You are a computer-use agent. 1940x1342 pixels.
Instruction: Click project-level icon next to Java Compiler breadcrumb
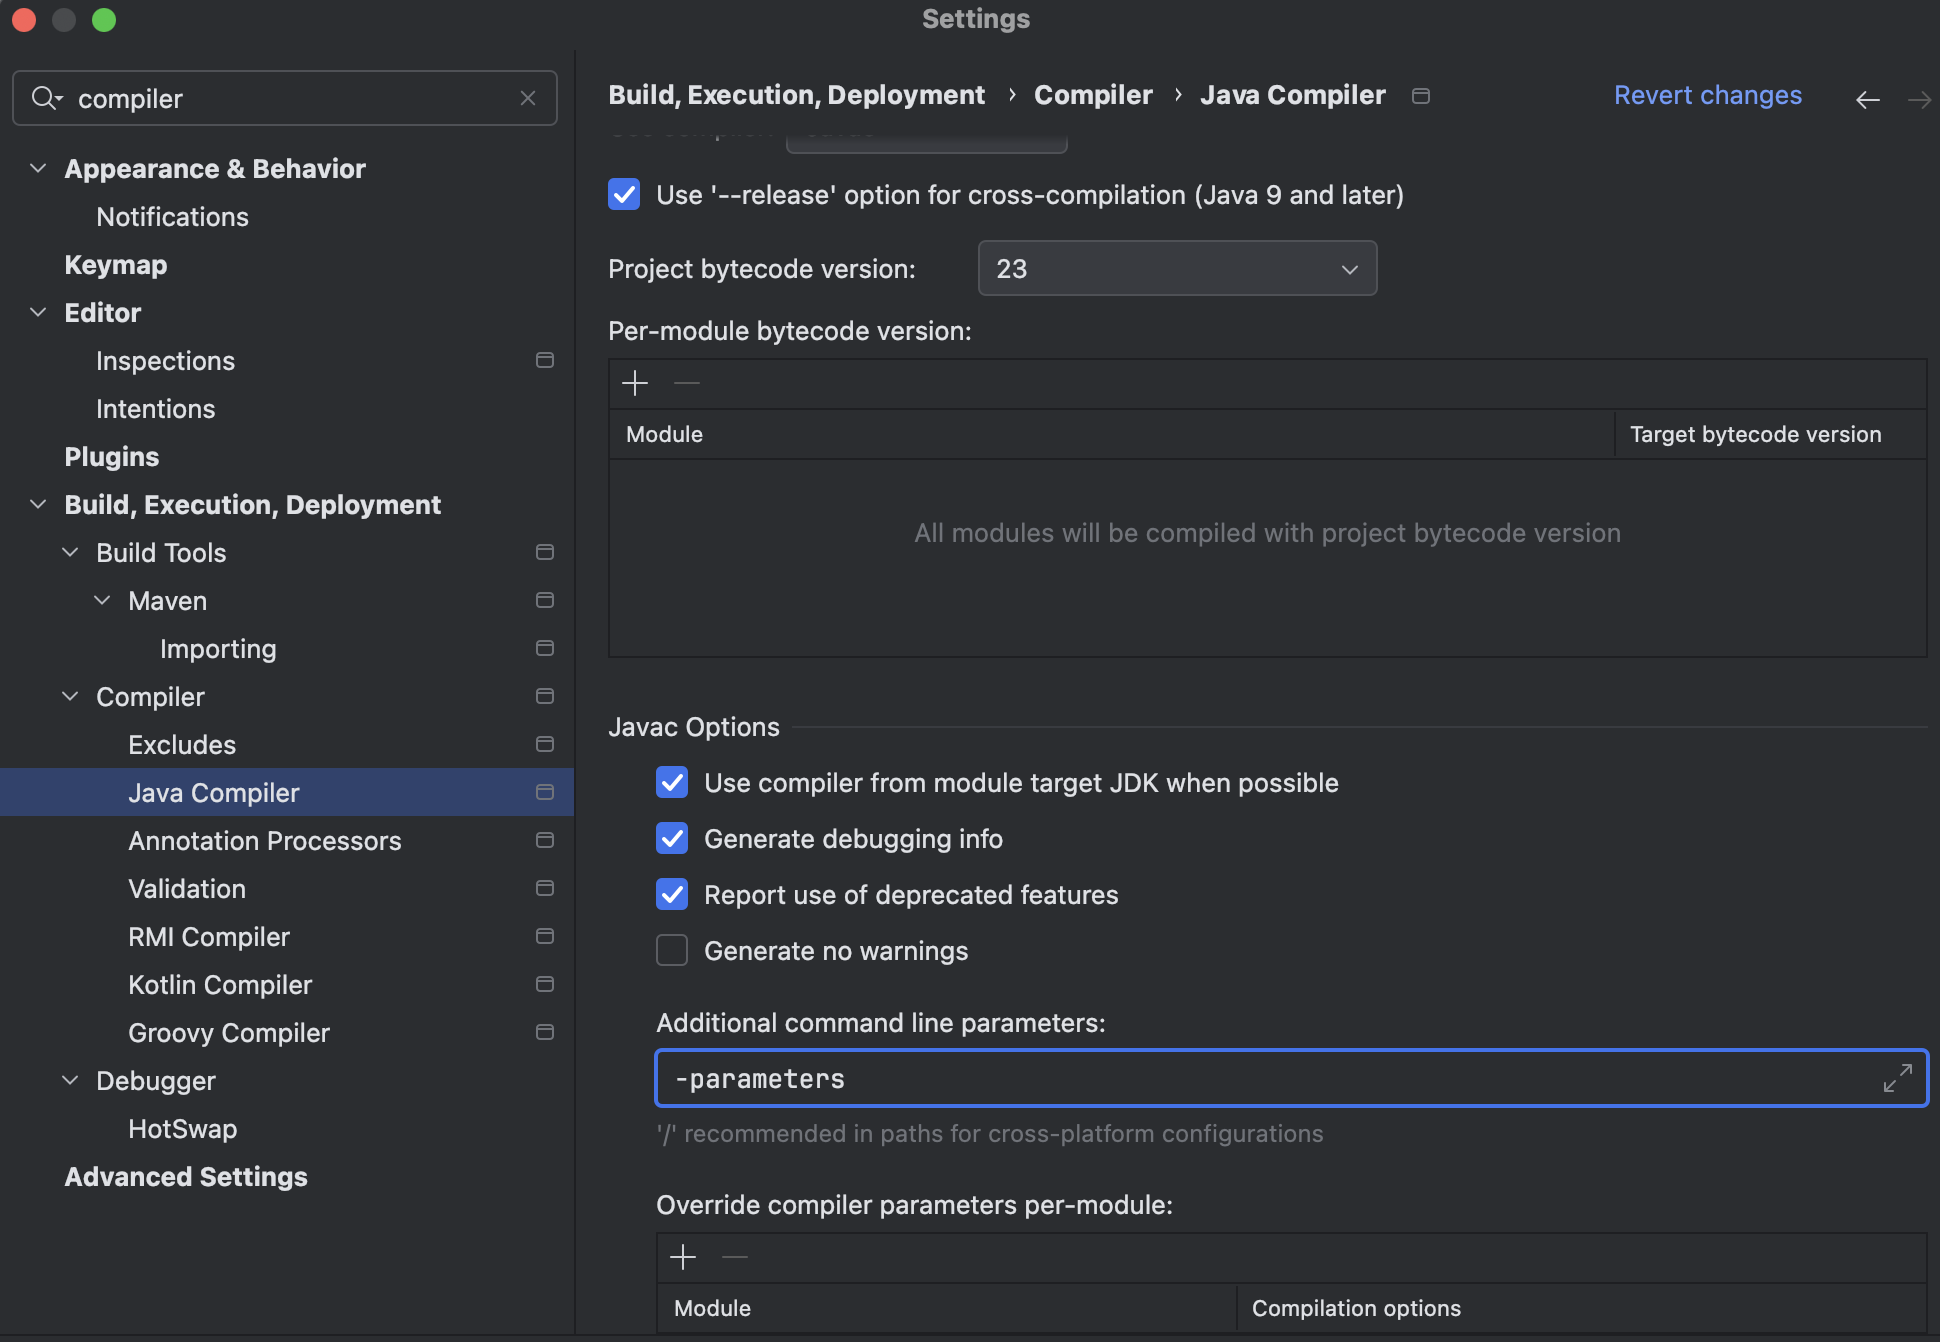click(x=1420, y=96)
